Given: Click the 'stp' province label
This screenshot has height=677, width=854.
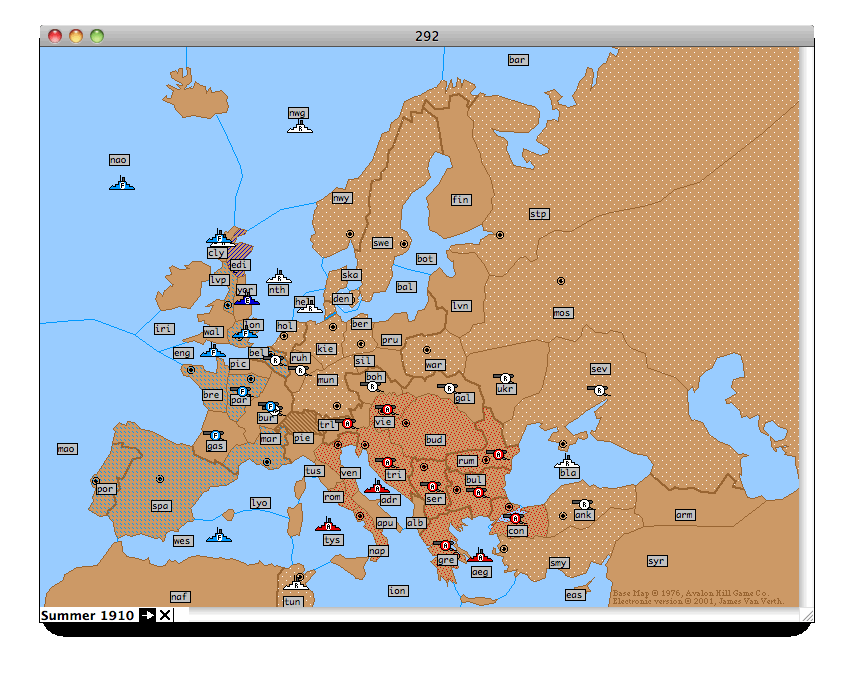Looking at the screenshot, I should tap(539, 214).
